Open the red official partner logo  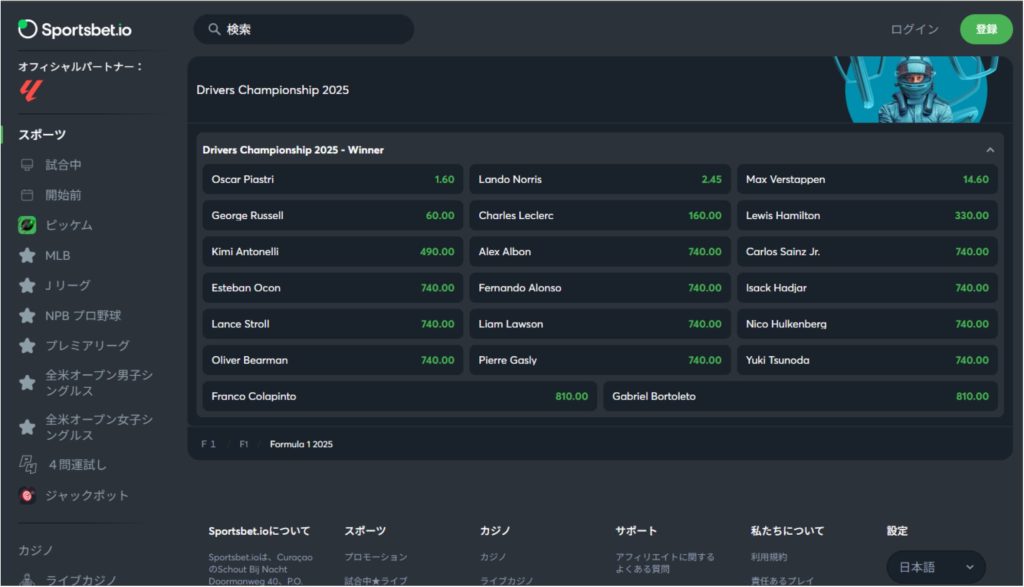click(30, 91)
